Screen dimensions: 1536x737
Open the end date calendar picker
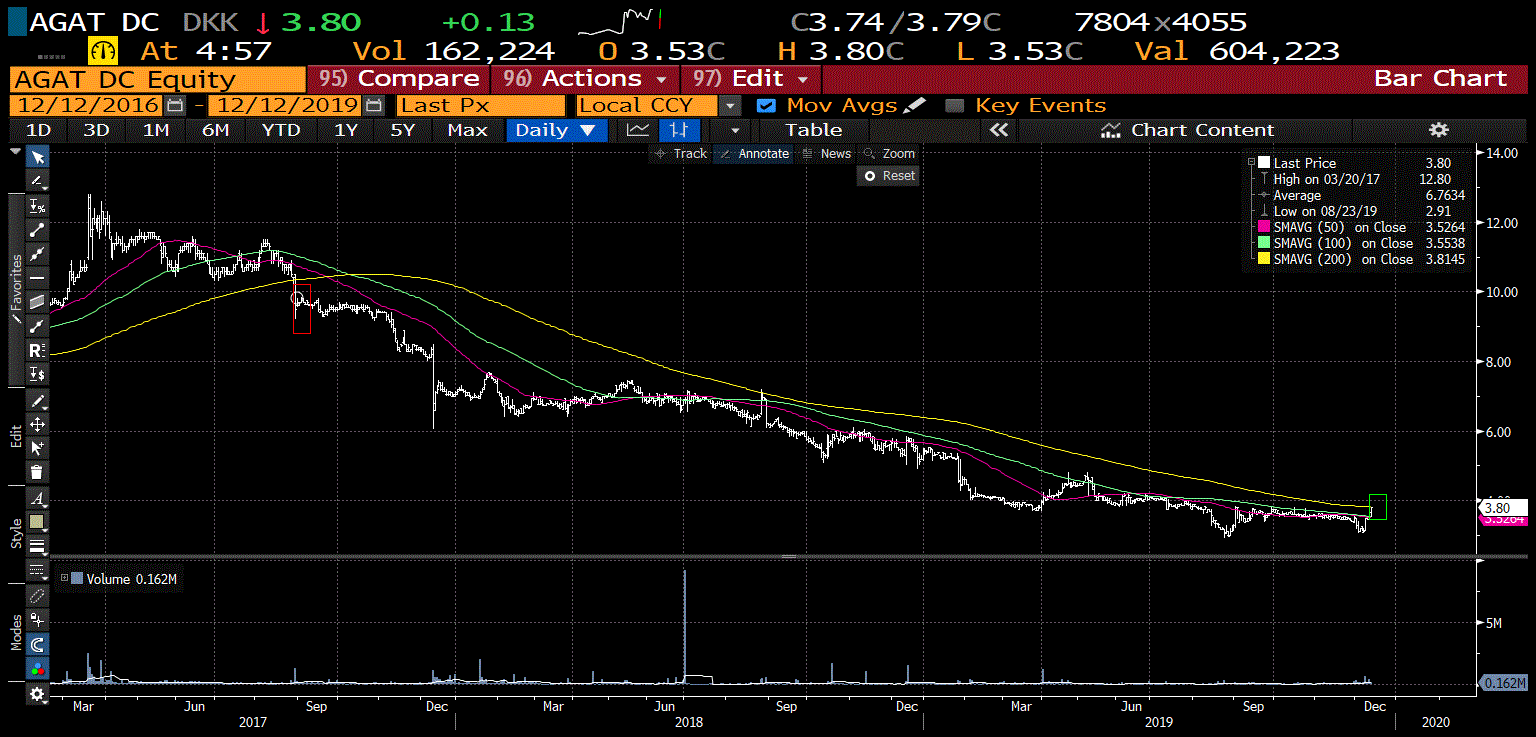[375, 105]
